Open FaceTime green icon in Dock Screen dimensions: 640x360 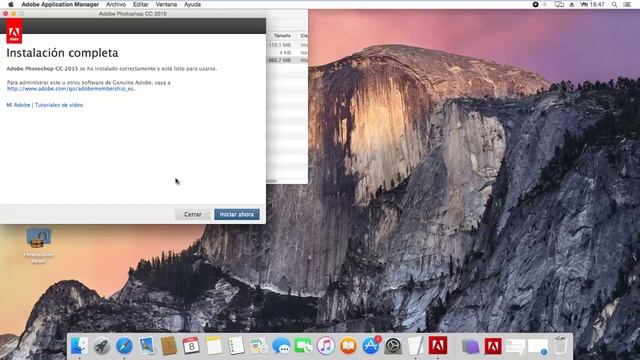(x=303, y=346)
